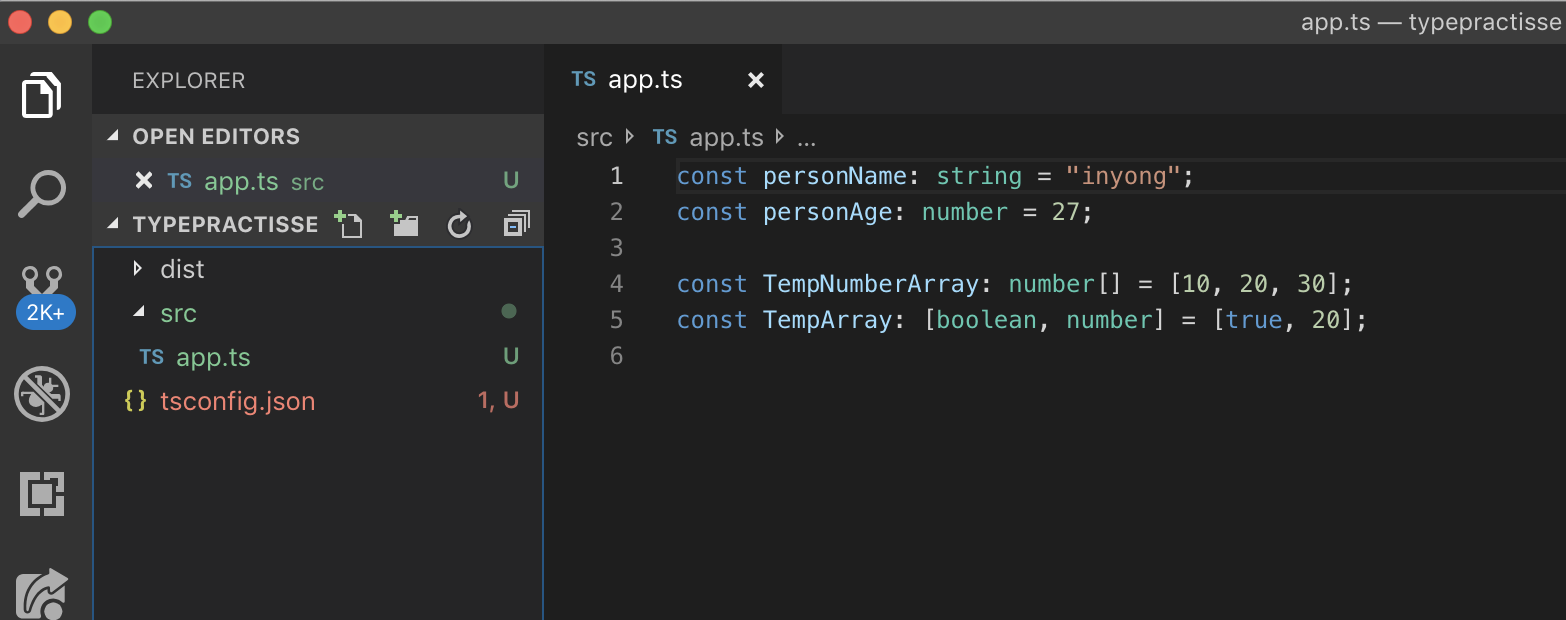
Task: Close the app.ts editor tab
Action: (x=756, y=80)
